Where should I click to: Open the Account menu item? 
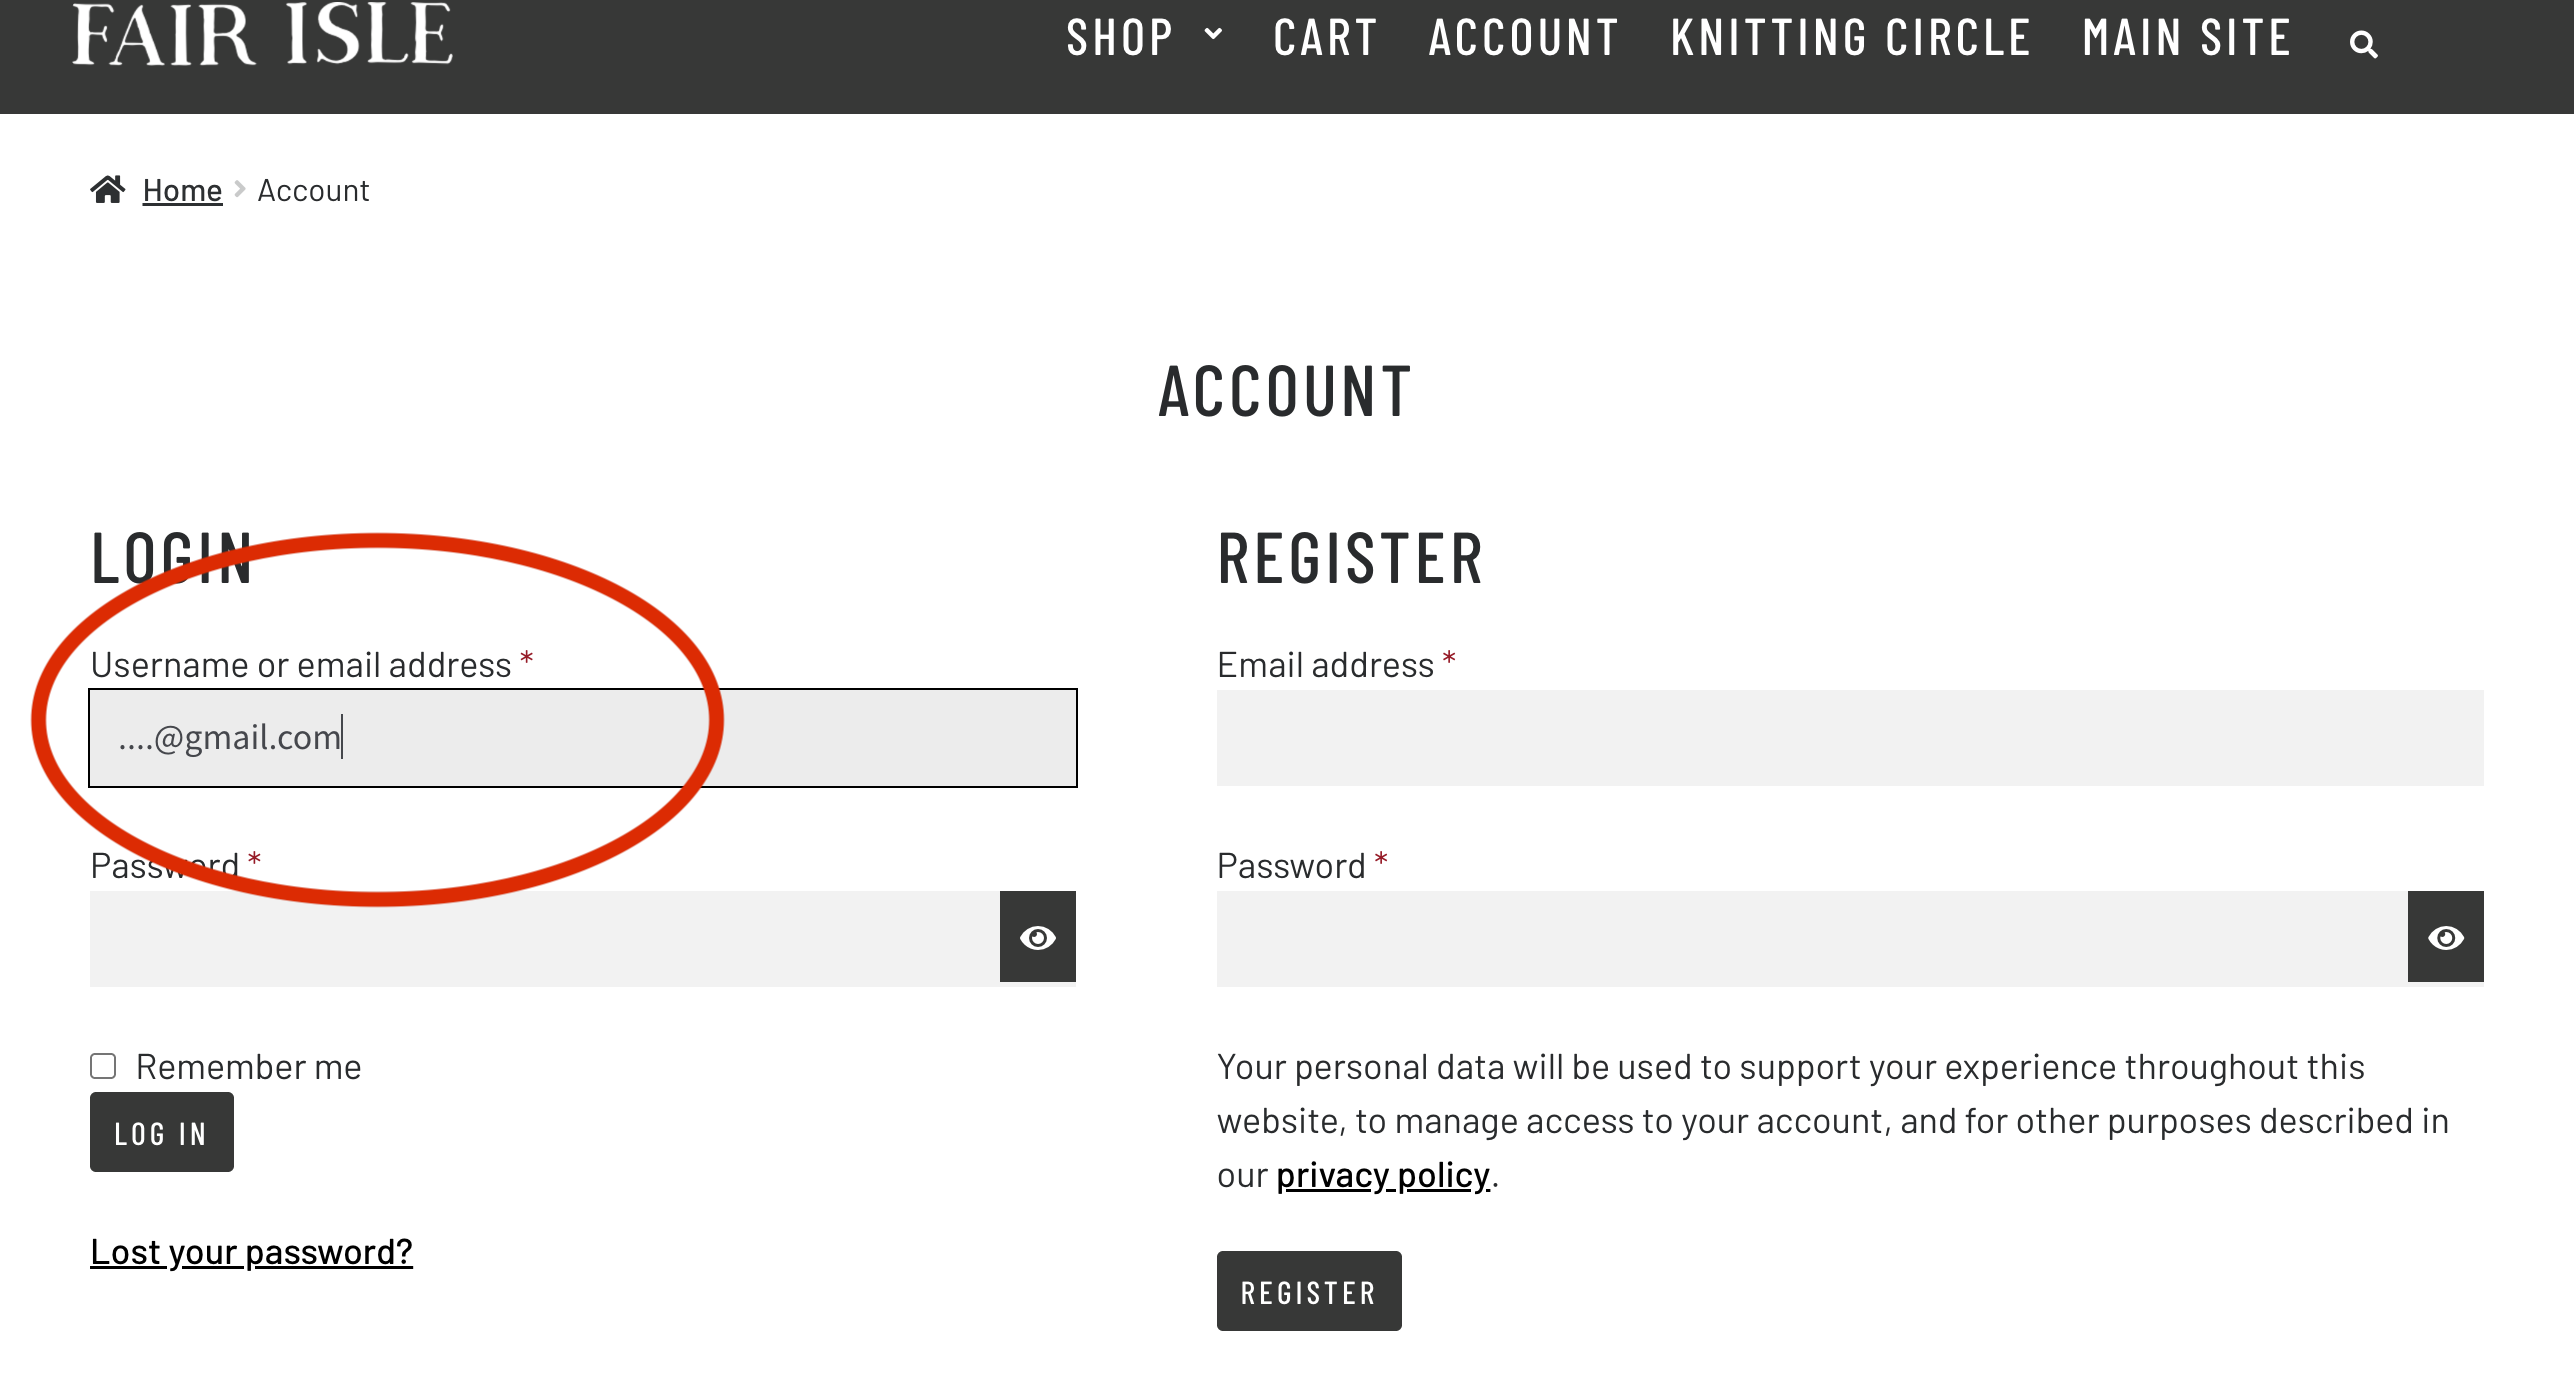(1523, 38)
